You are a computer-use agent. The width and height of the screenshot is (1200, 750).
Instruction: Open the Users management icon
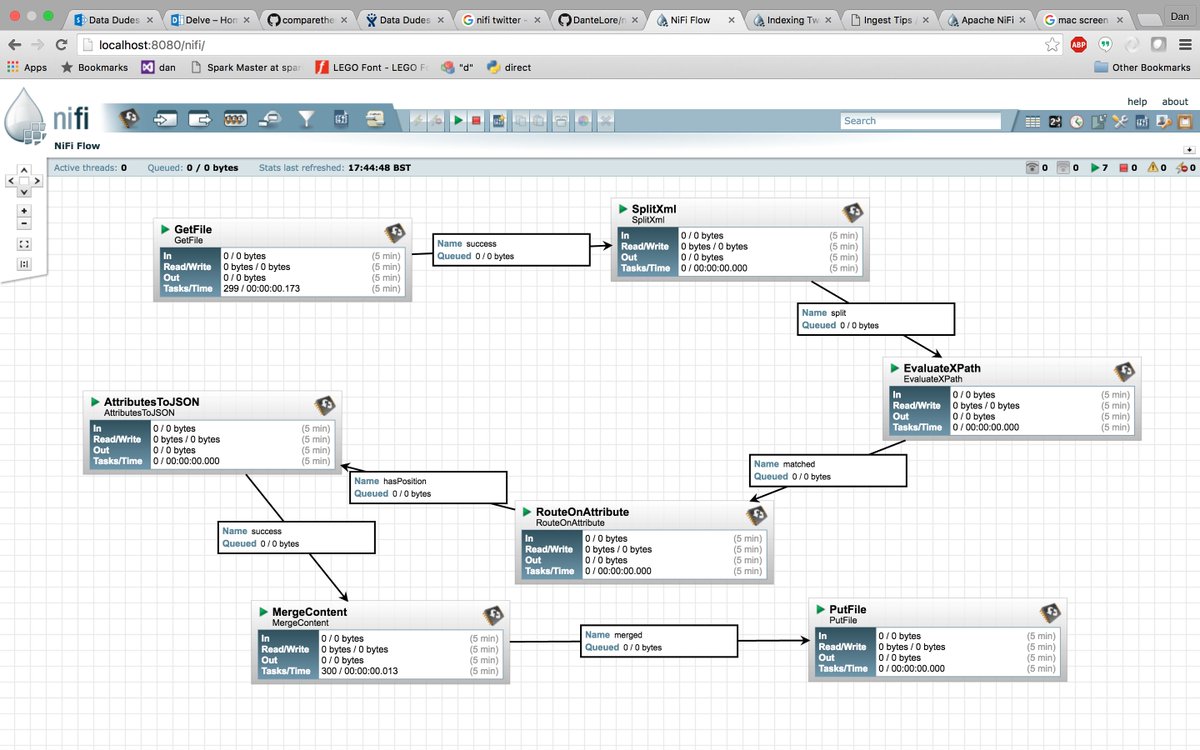(x=1162, y=121)
